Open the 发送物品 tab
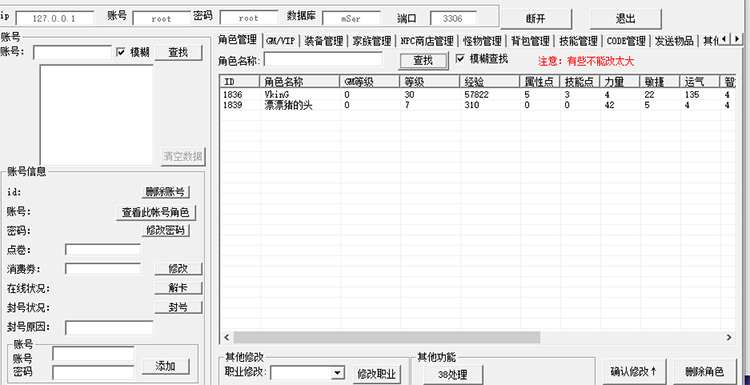The image size is (750, 385). click(674, 41)
